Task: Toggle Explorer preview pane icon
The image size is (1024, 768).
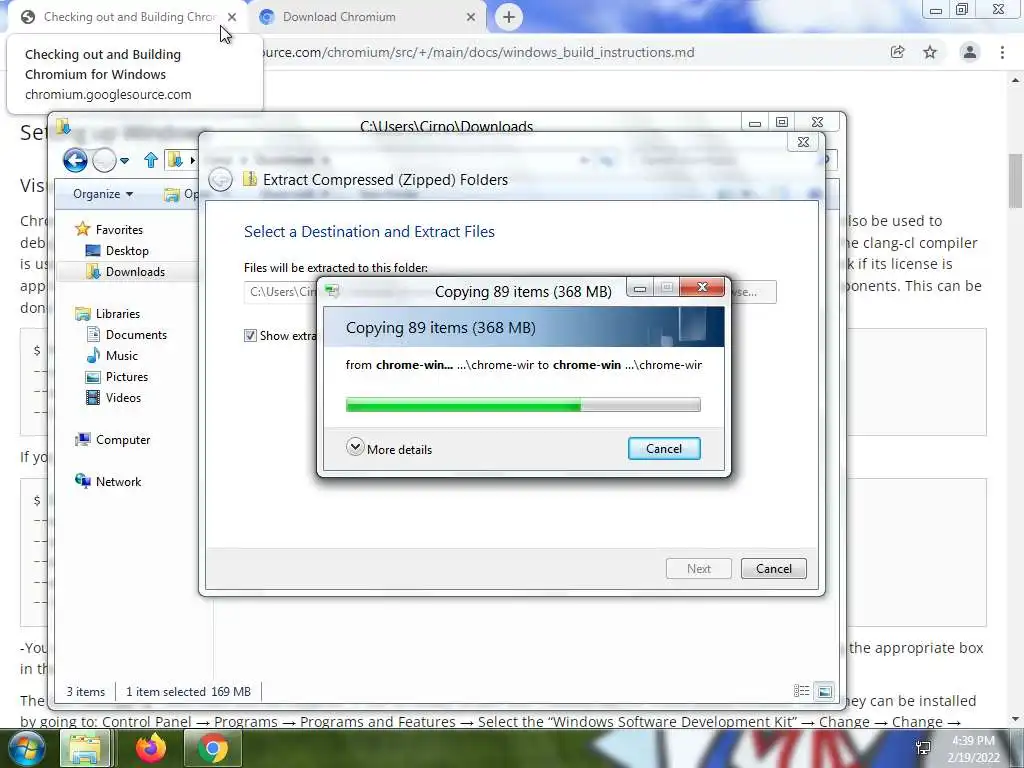Action: 825,691
